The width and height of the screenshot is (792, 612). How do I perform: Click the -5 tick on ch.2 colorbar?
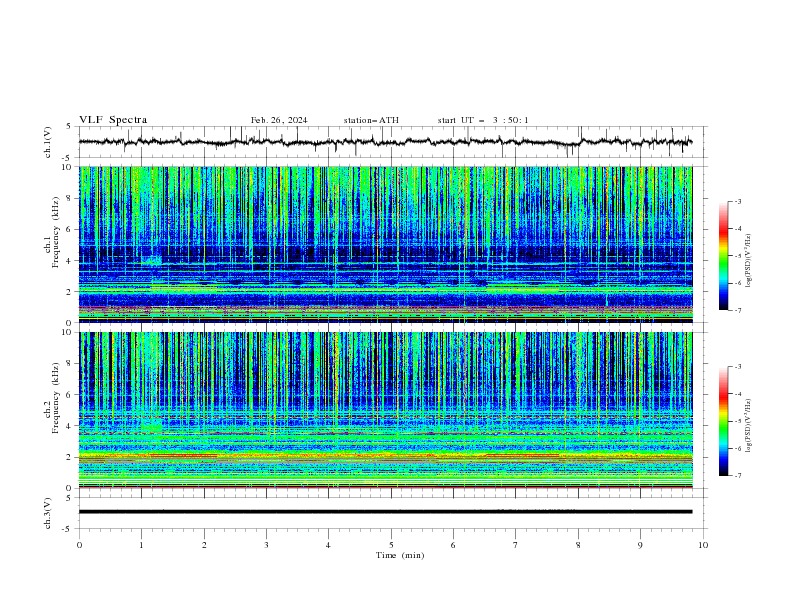(737, 421)
